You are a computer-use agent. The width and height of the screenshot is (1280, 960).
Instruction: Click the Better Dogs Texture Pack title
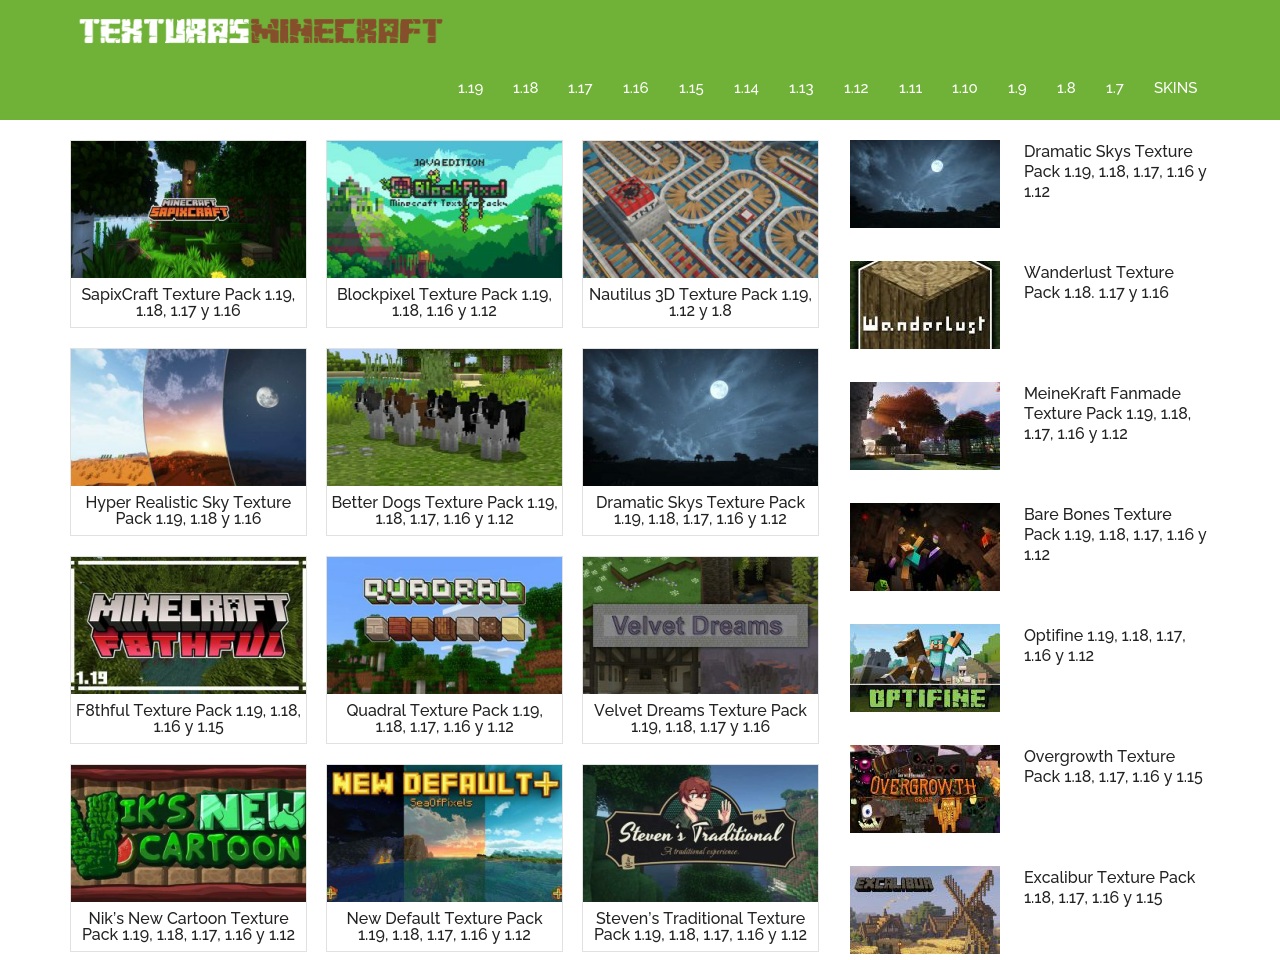click(444, 510)
